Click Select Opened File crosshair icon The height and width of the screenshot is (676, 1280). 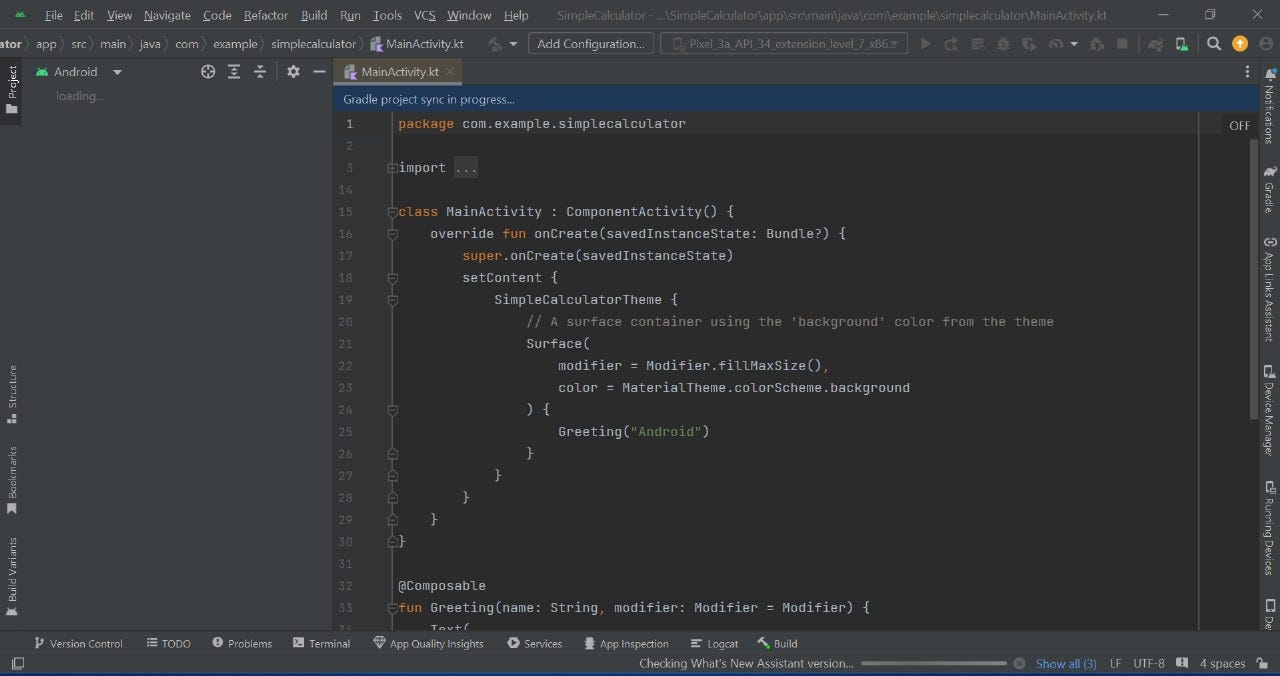click(x=208, y=72)
